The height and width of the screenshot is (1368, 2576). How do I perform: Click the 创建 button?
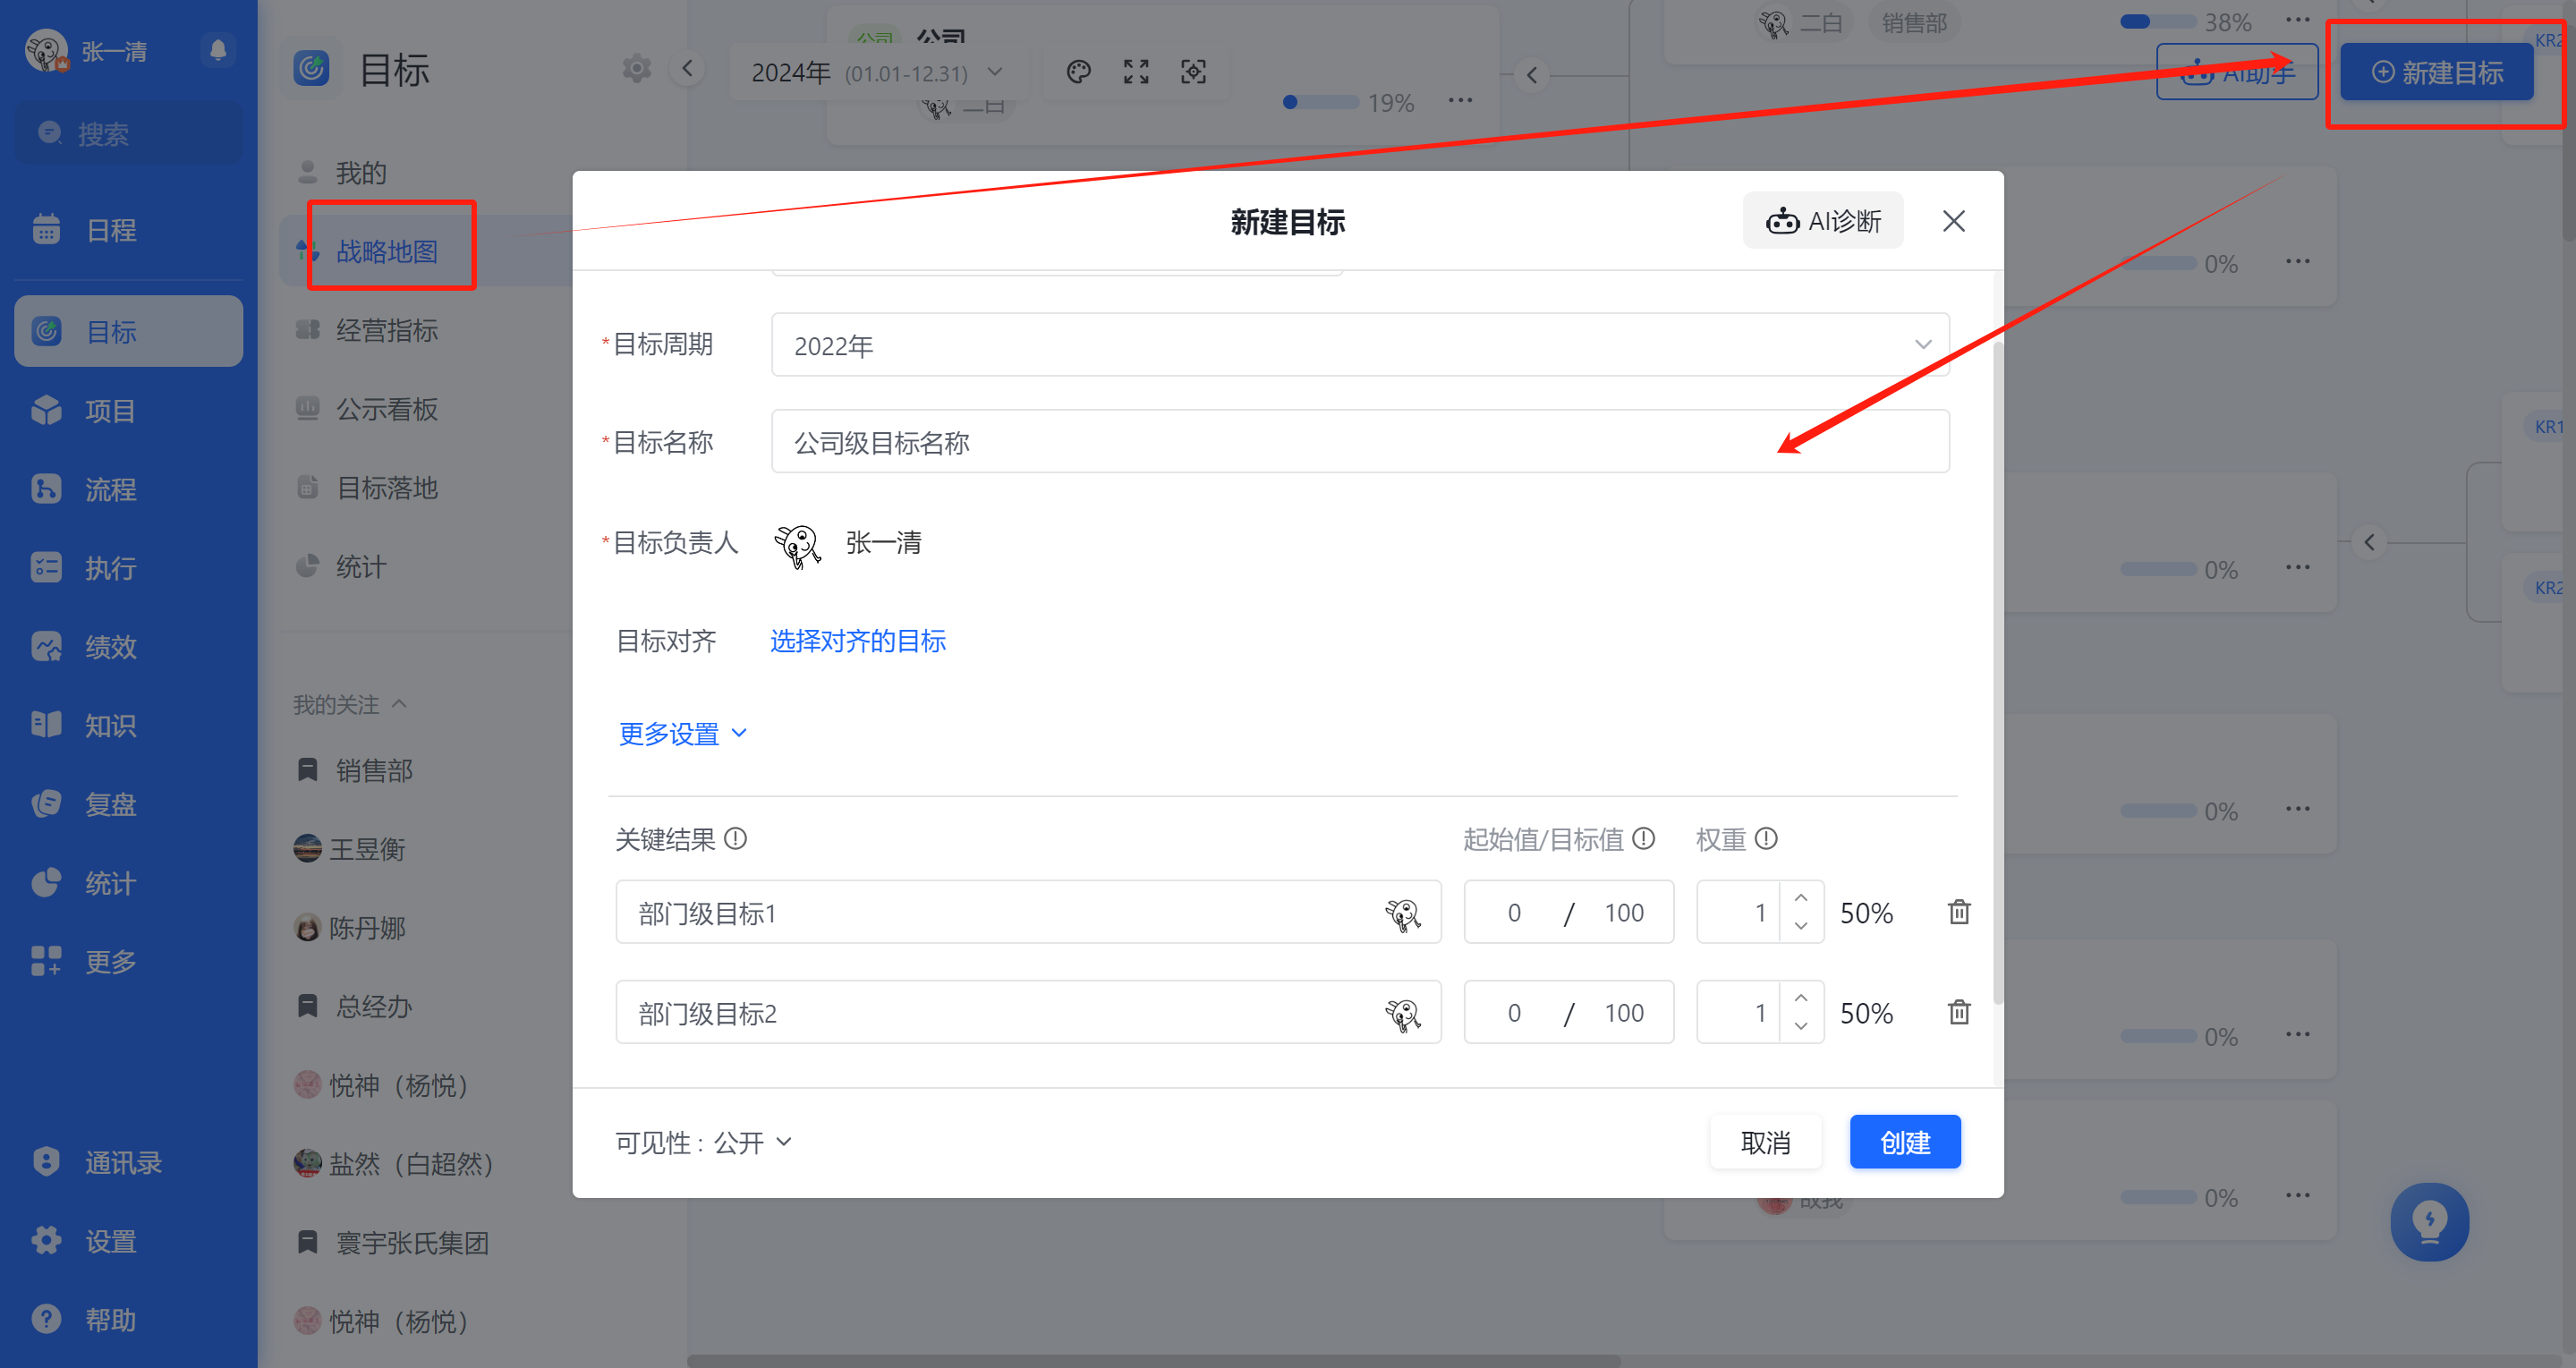click(1905, 1142)
